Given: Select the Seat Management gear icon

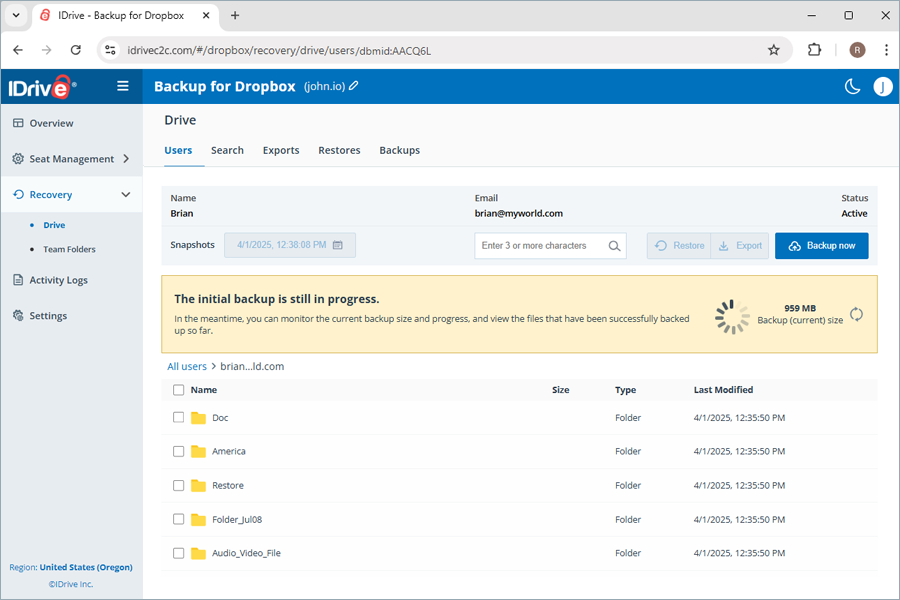Looking at the screenshot, I should point(19,158).
